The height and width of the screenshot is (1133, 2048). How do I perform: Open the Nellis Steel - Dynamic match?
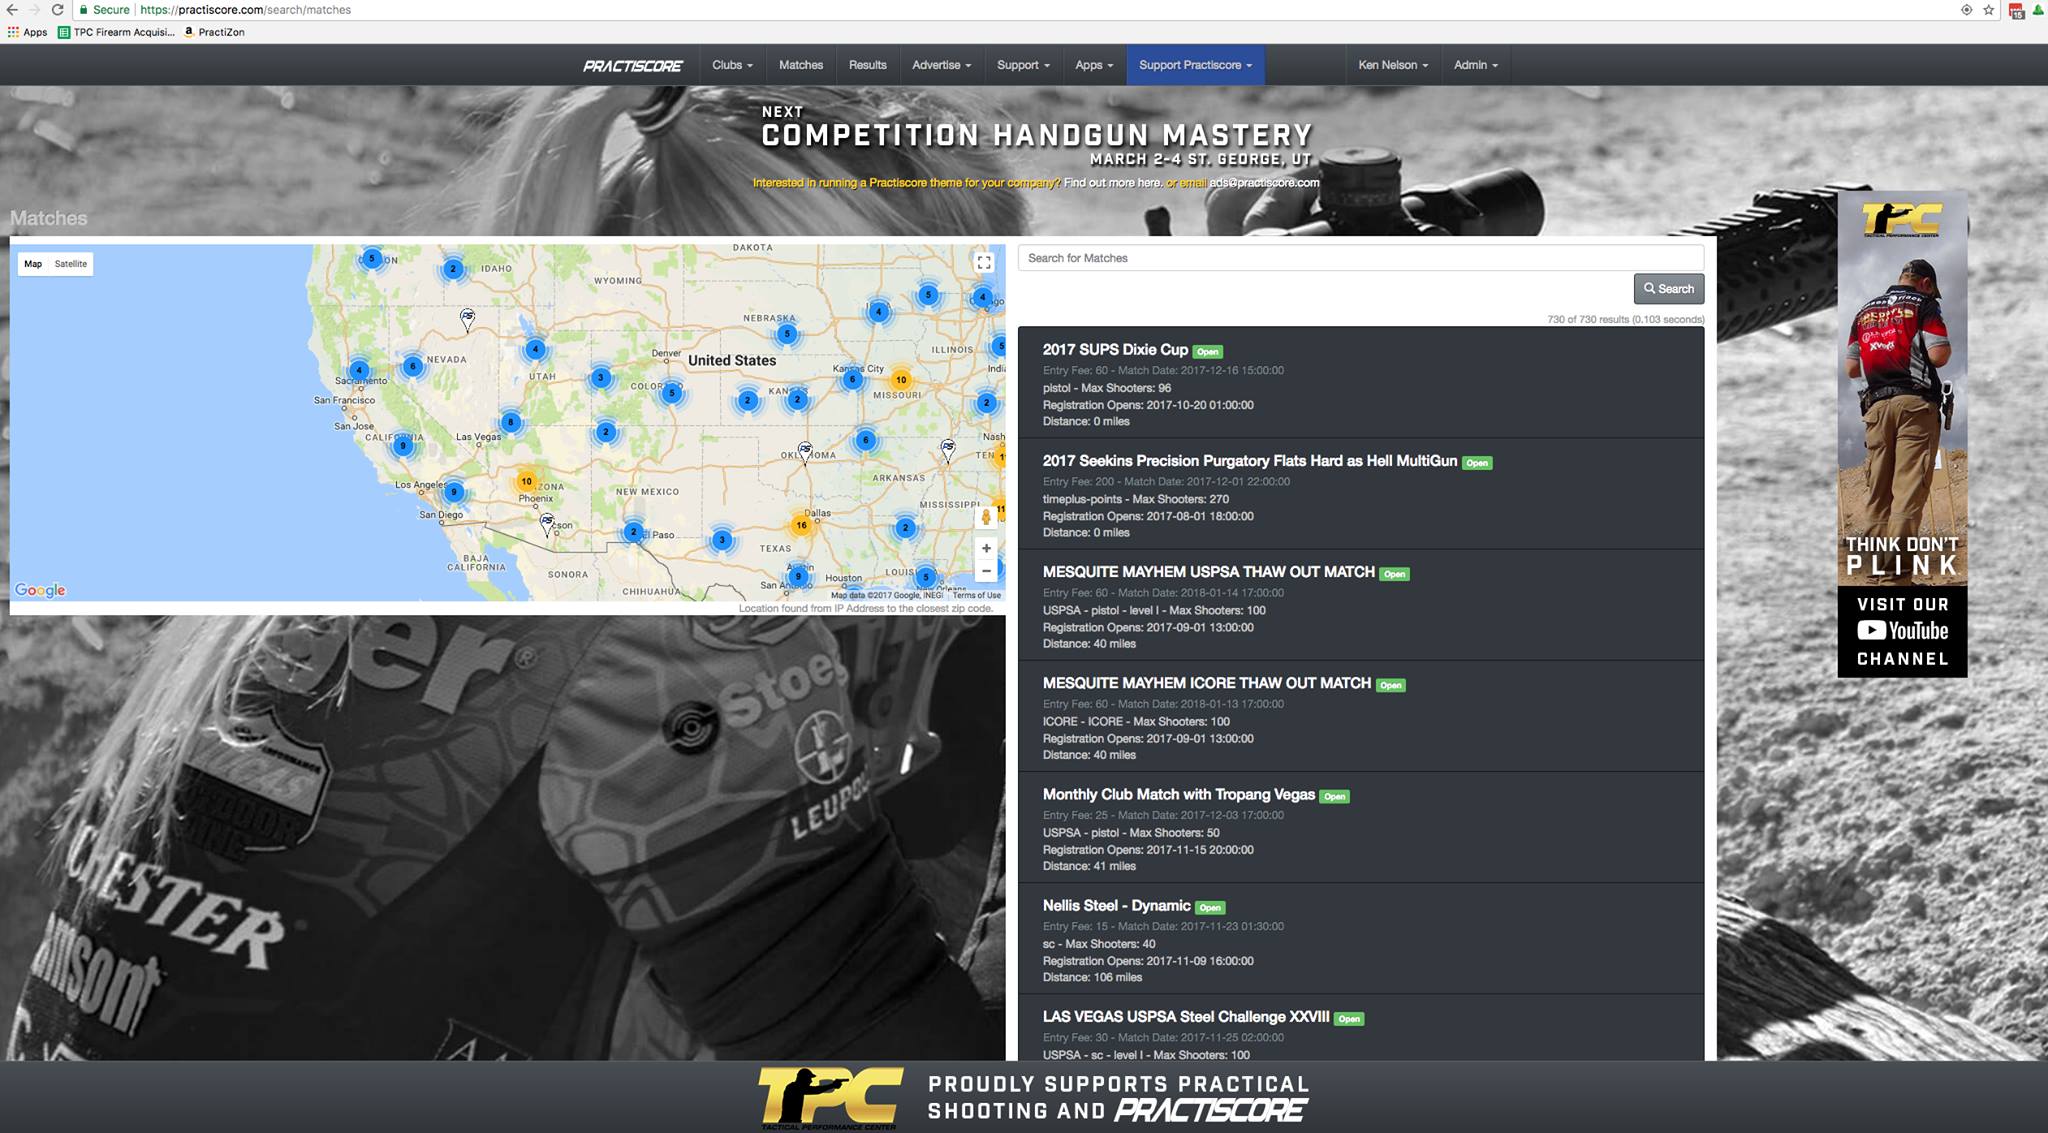pos(1116,906)
